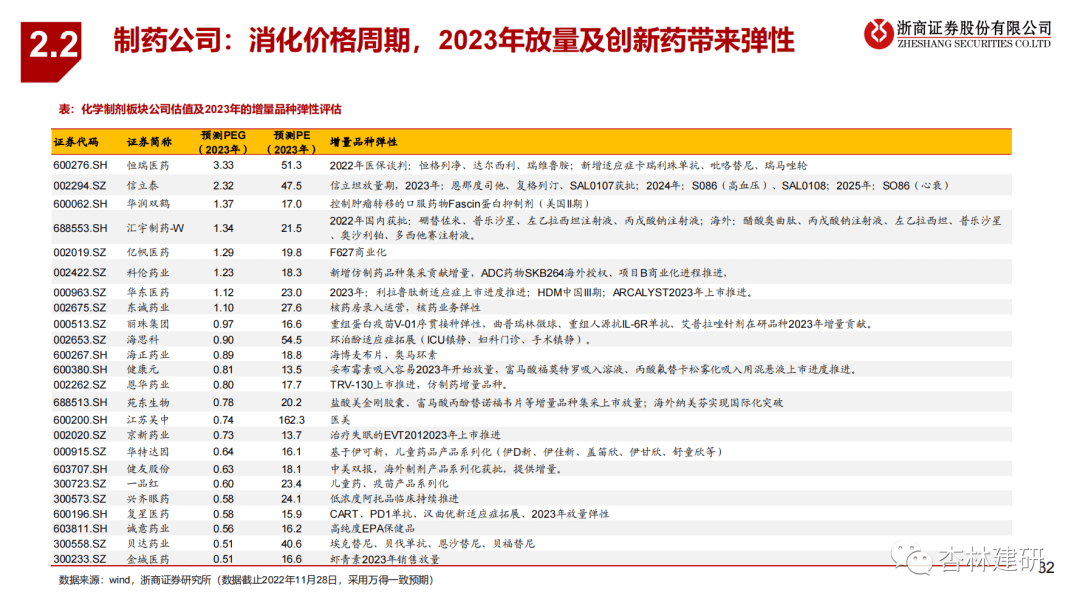Click the 海博麦布片、奥马环素 description
The height and width of the screenshot is (607, 1080).
point(383,355)
